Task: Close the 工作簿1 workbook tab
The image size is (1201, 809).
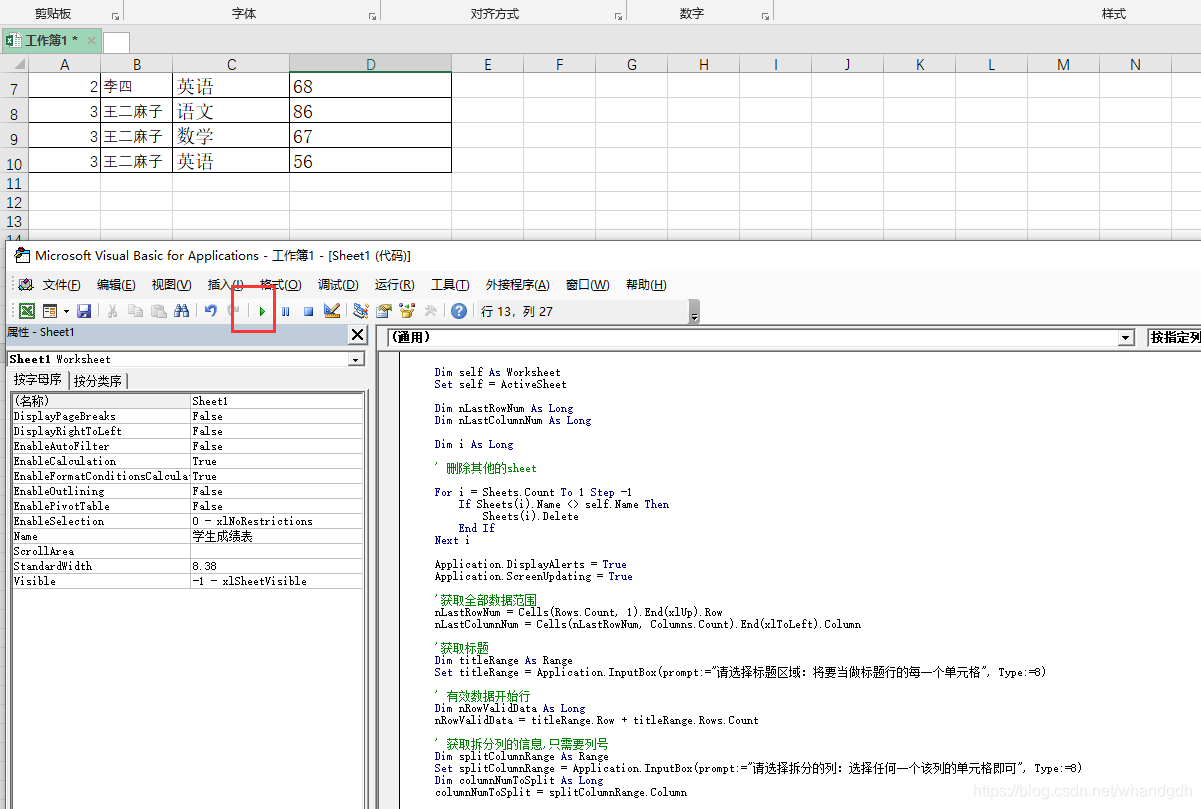Action: [91, 41]
